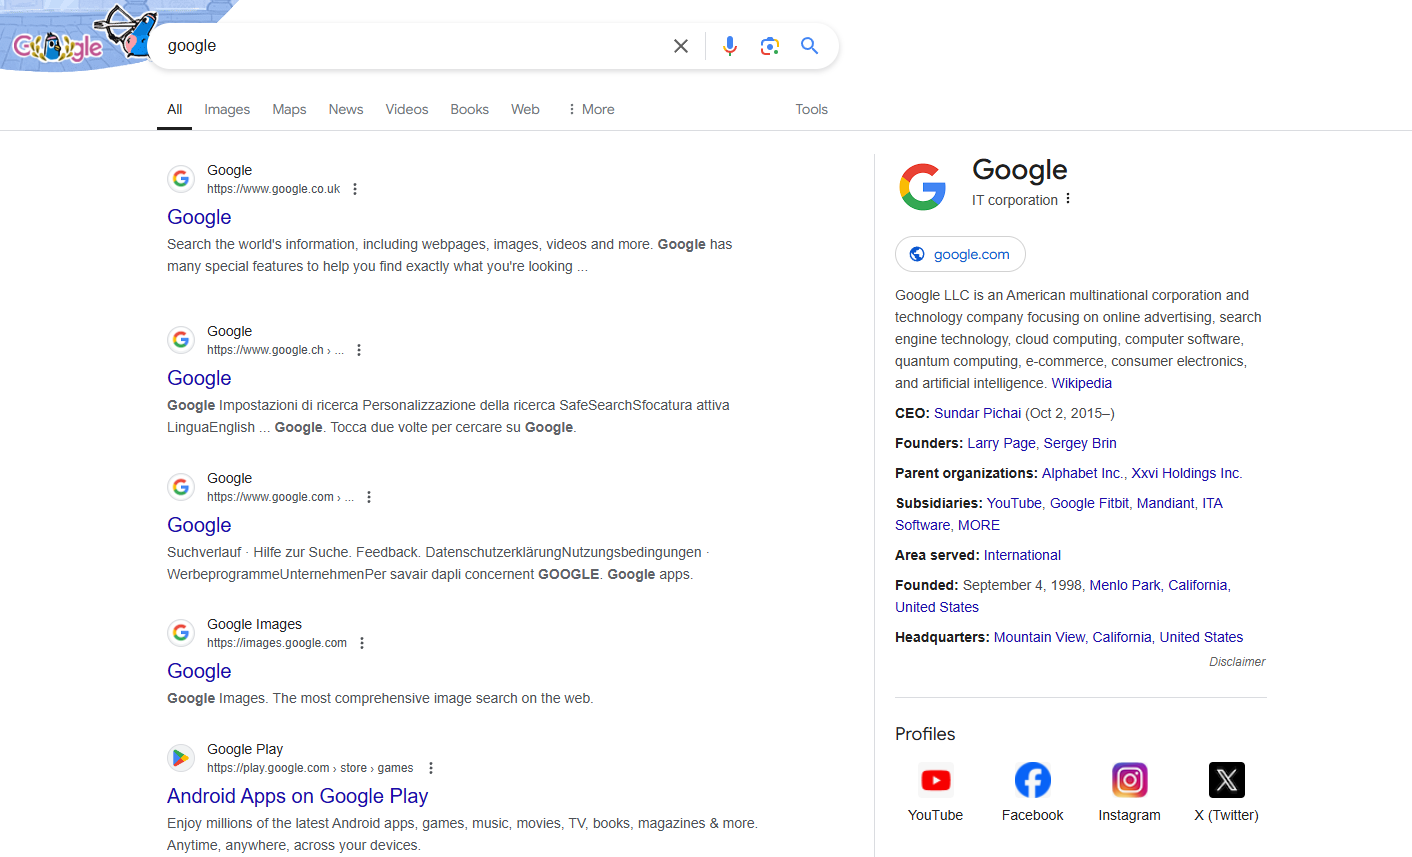Open three-dot menu for images.google.com result
Screen dimensions: 1412x857
(362, 643)
